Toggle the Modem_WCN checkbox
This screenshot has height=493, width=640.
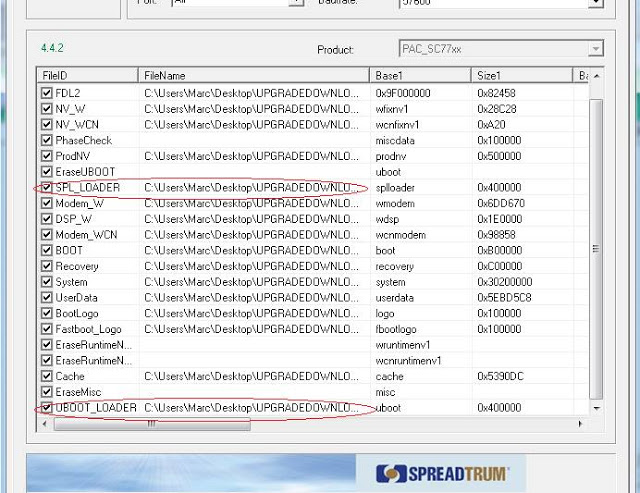[x=47, y=234]
